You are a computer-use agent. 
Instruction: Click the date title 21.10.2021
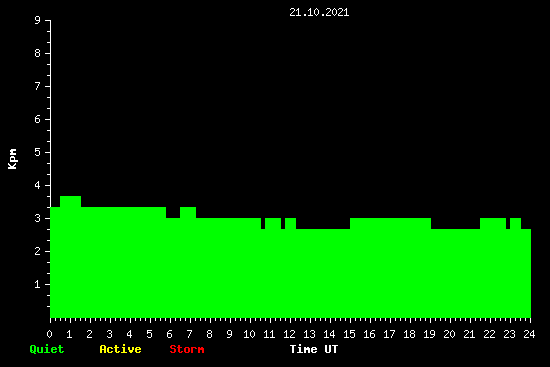[319, 13]
